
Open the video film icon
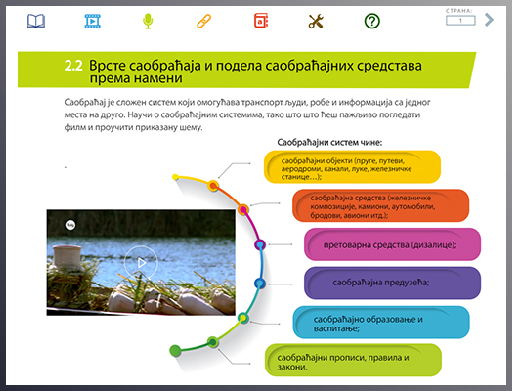[92, 21]
